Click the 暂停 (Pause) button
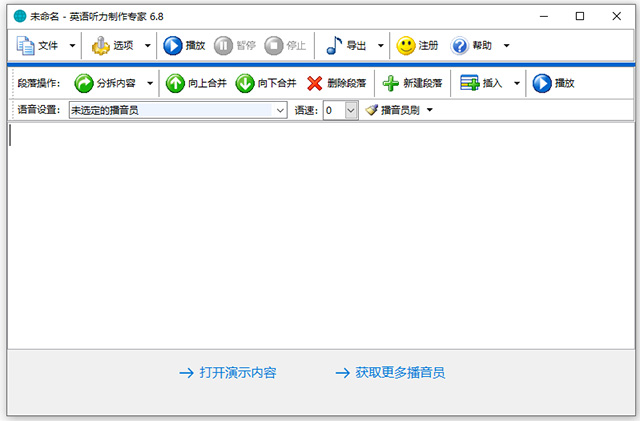This screenshot has width=640, height=421. pos(235,45)
